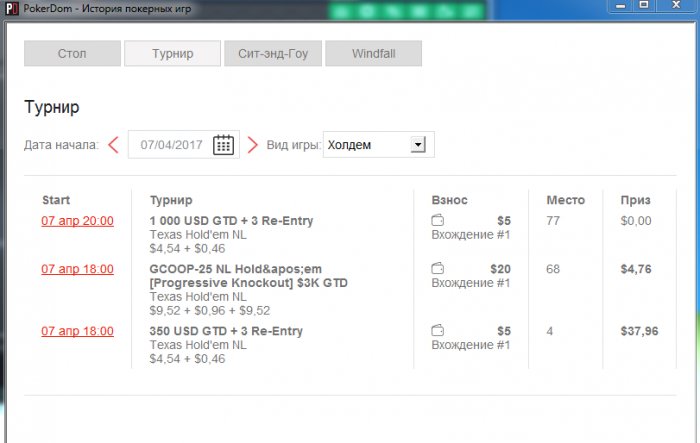This screenshot has width=700, height=443.
Task: Click wallet icon for GCOOP-25 $20 entry
Action: click(438, 268)
